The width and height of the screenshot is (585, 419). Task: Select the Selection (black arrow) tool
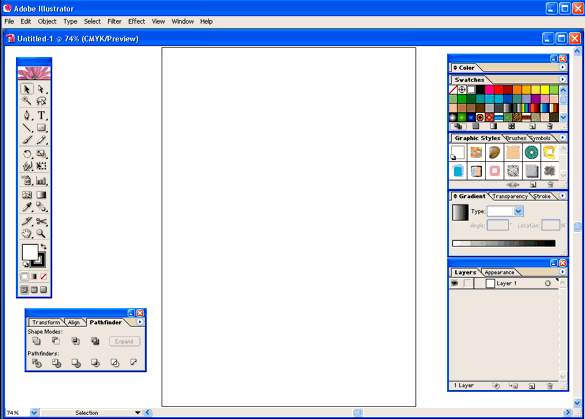click(x=26, y=89)
